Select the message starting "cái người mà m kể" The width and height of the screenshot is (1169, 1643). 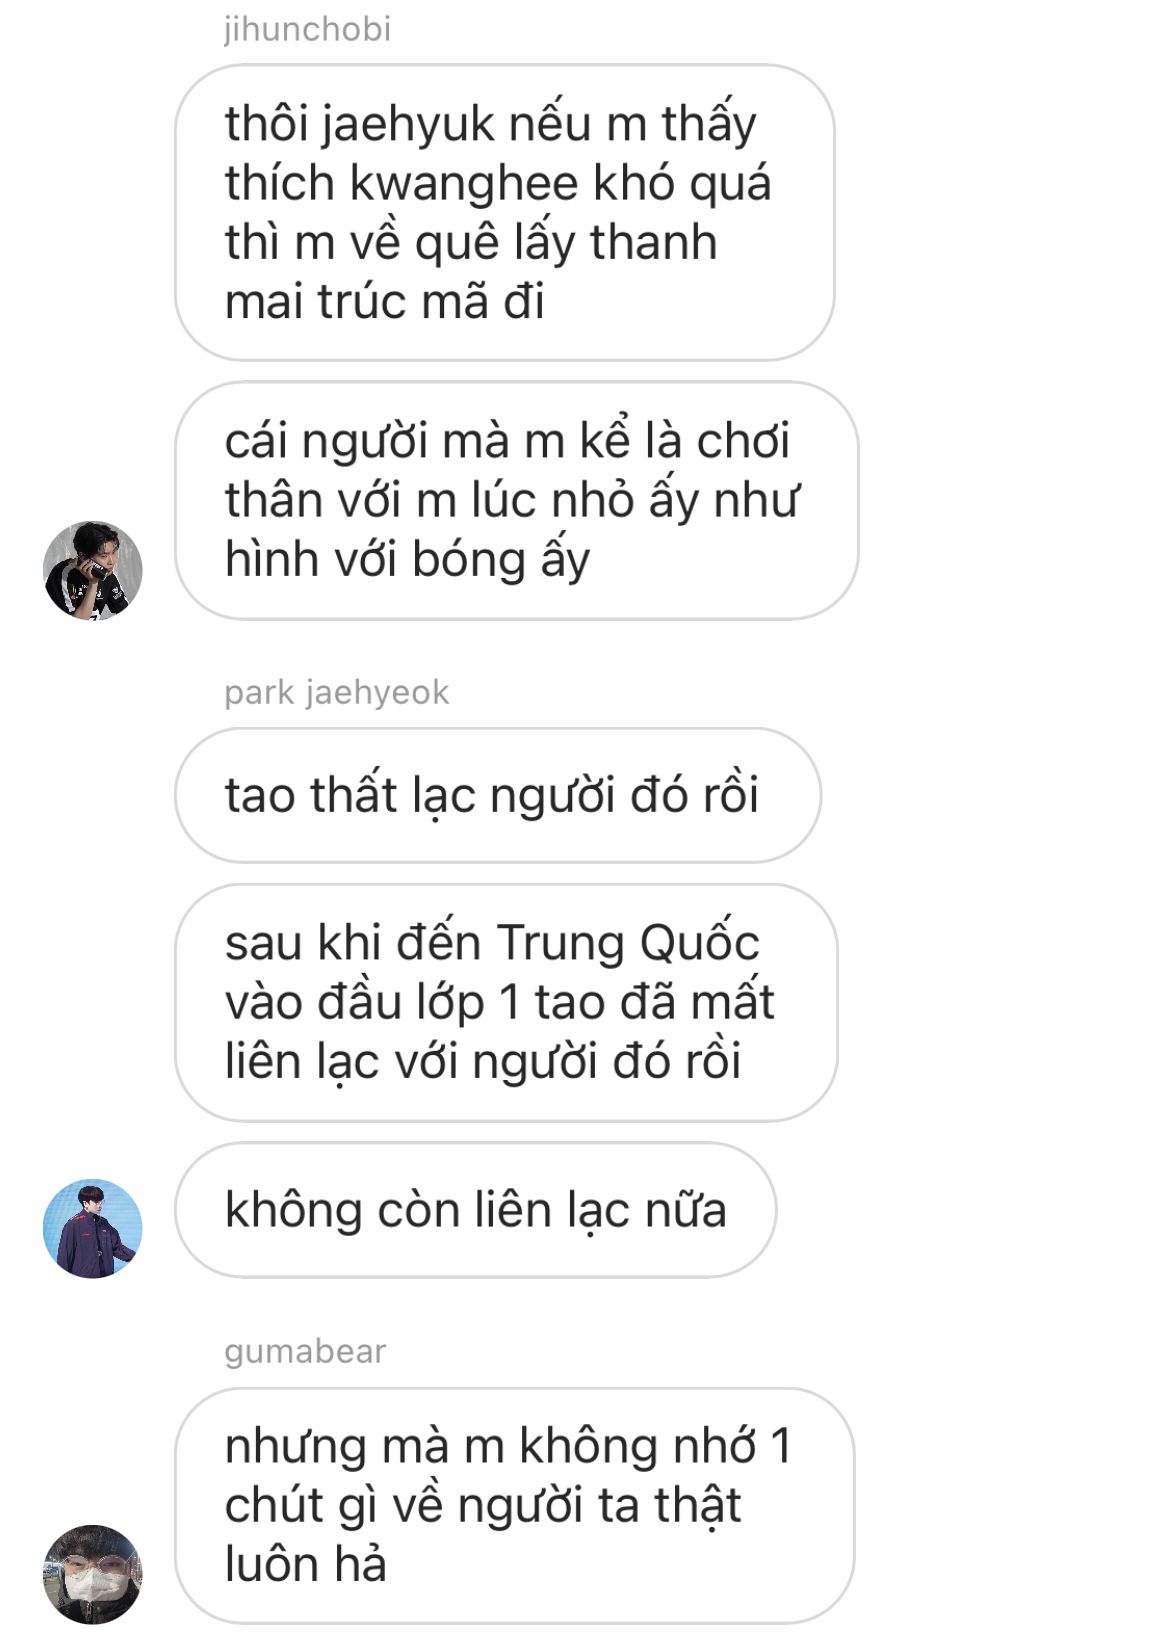(x=517, y=500)
